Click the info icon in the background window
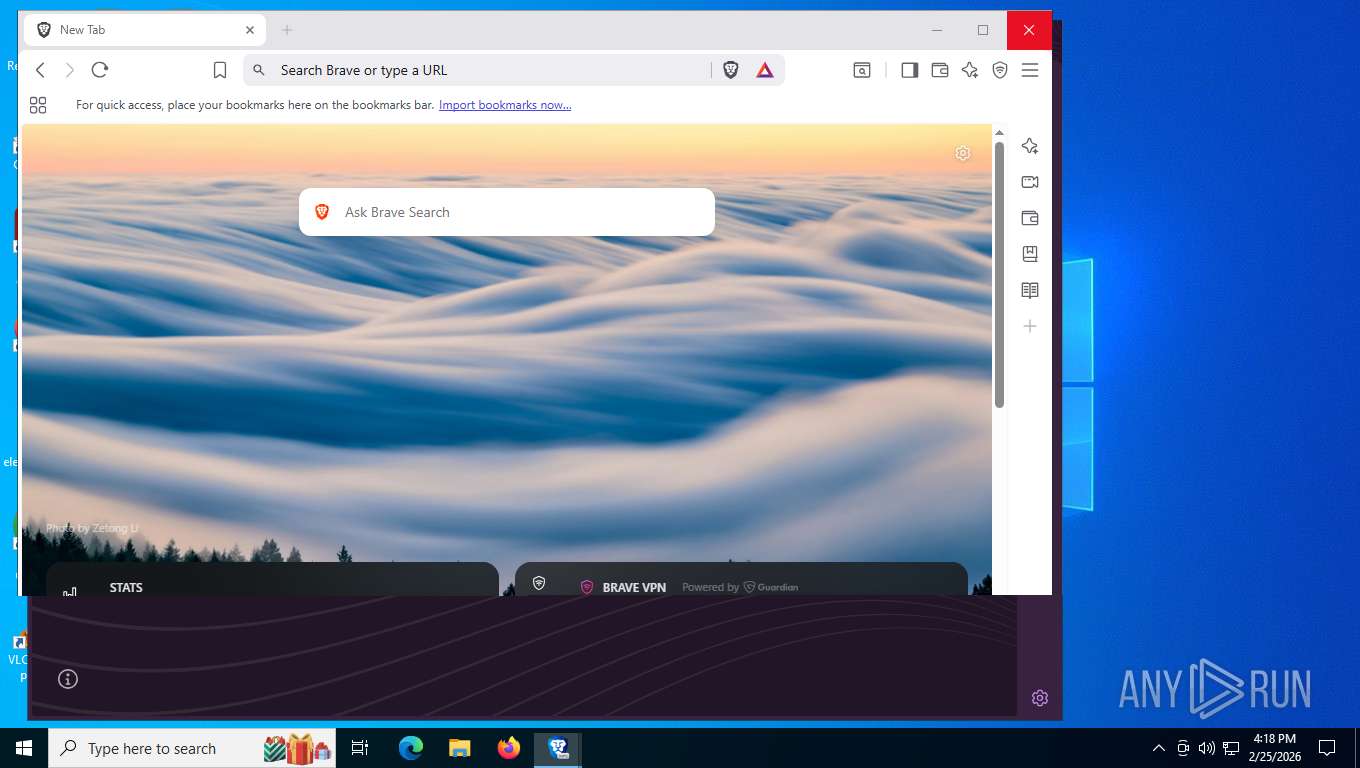 [68, 679]
